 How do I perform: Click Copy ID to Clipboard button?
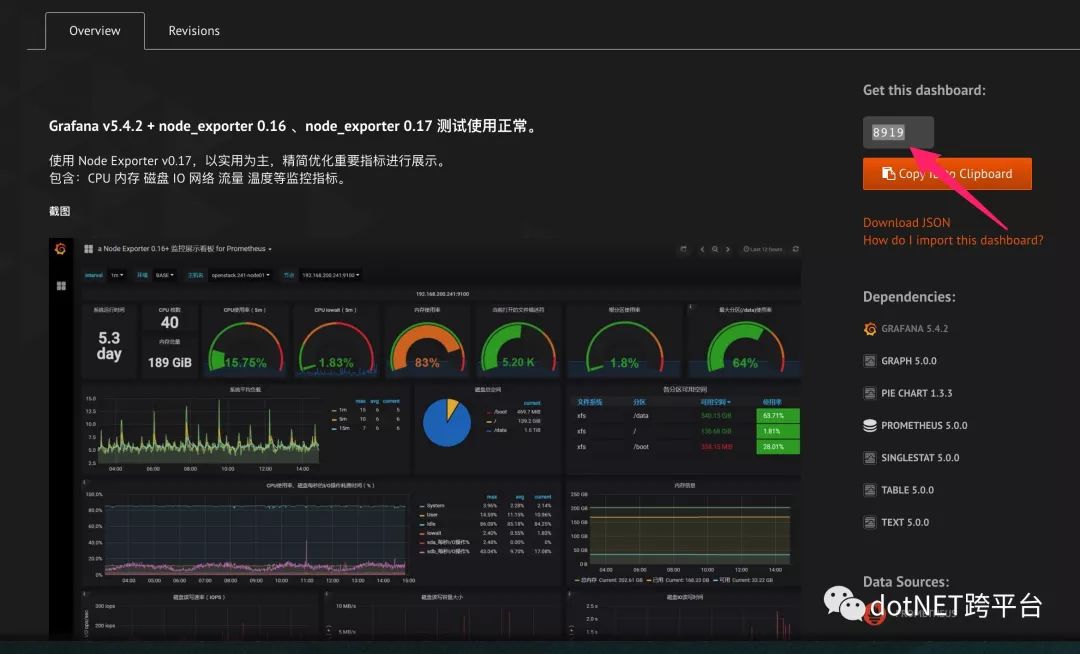[x=947, y=173]
